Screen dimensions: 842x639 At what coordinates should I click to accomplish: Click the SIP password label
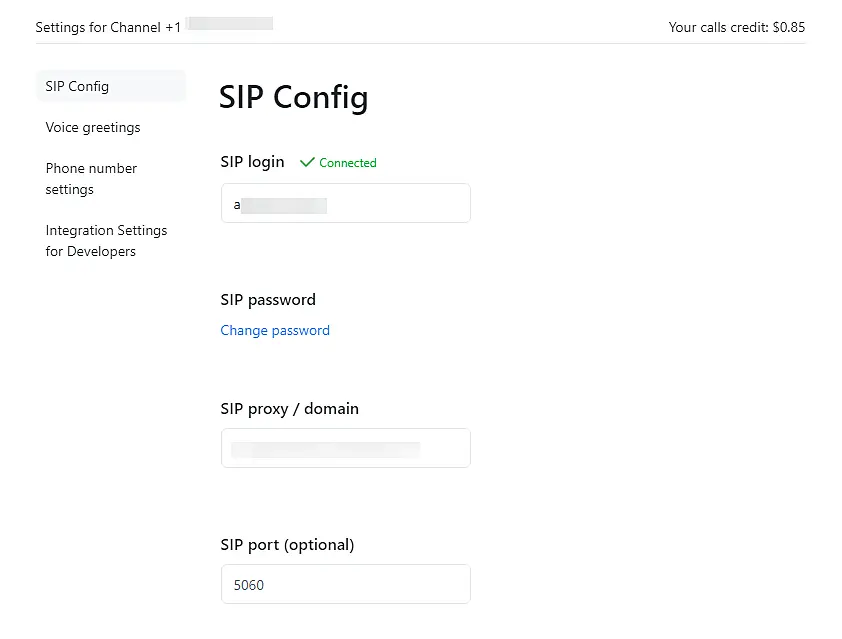pyautogui.click(x=268, y=299)
